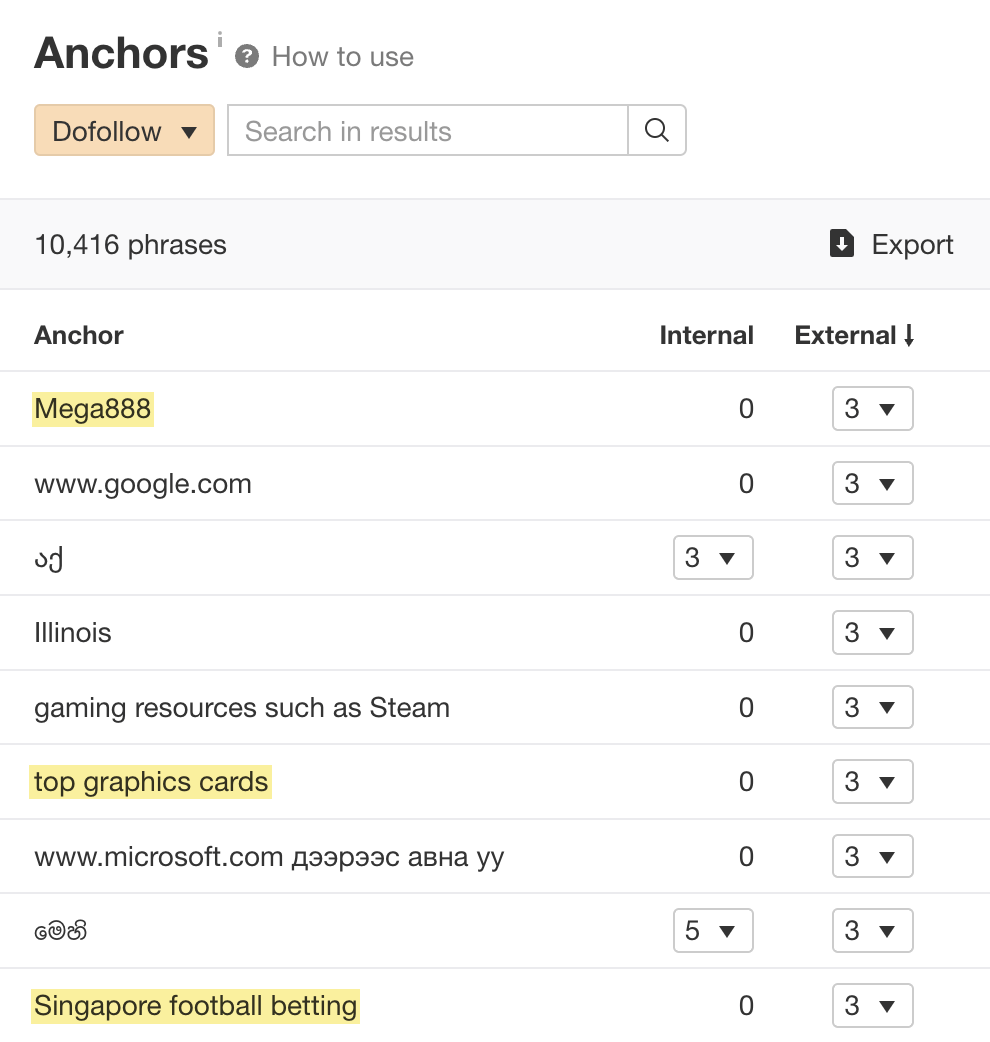The image size is (990, 1042).
Task: Open the Dofollow filter dropdown
Action: (x=124, y=130)
